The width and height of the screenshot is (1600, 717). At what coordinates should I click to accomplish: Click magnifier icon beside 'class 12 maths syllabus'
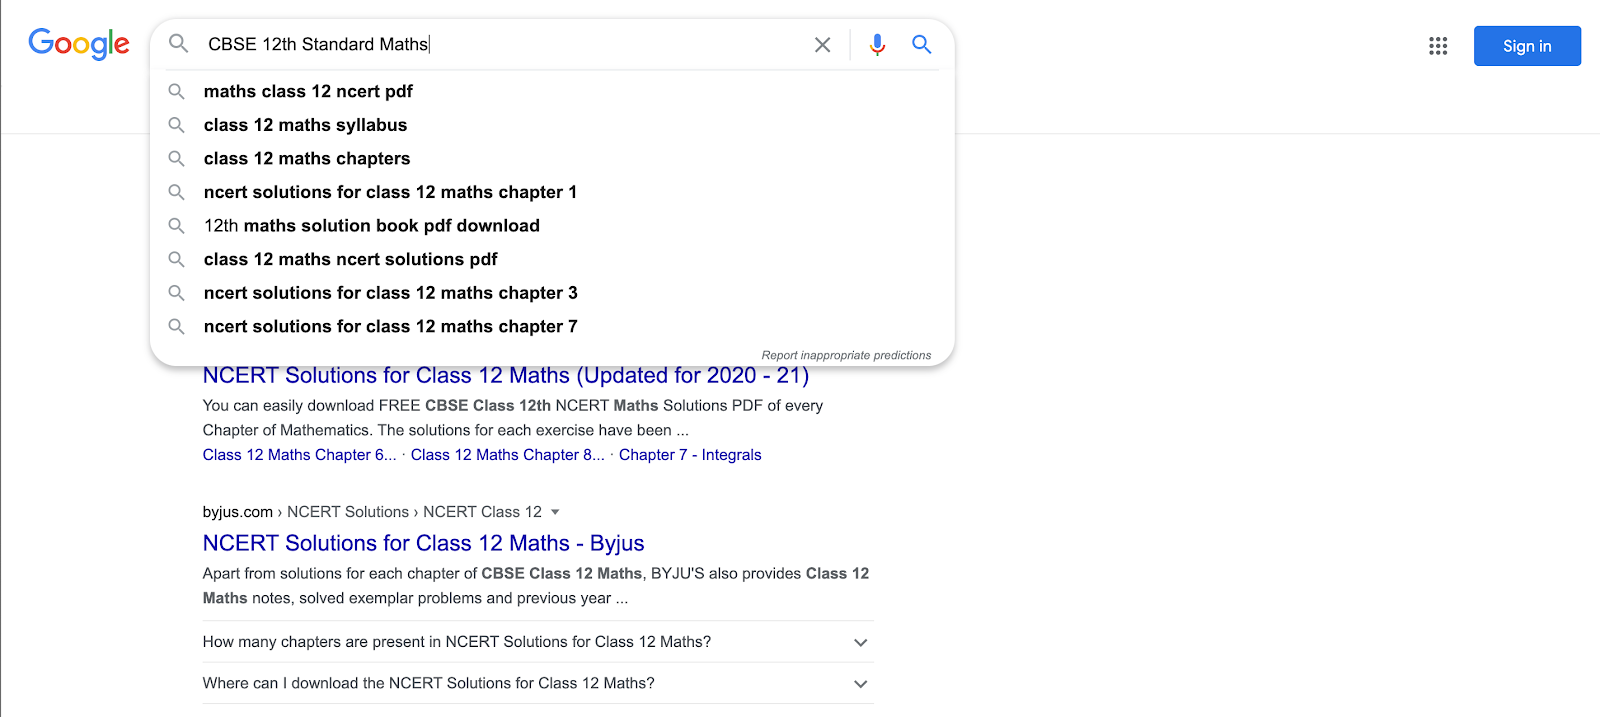click(x=176, y=125)
